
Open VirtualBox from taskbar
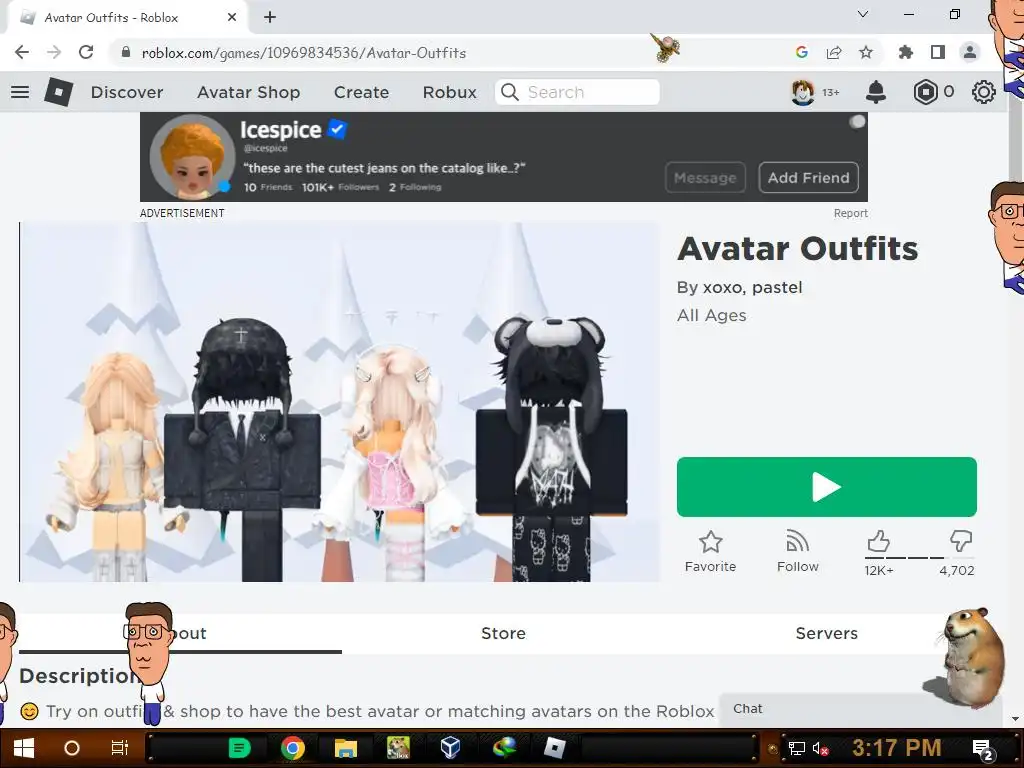[x=451, y=748]
